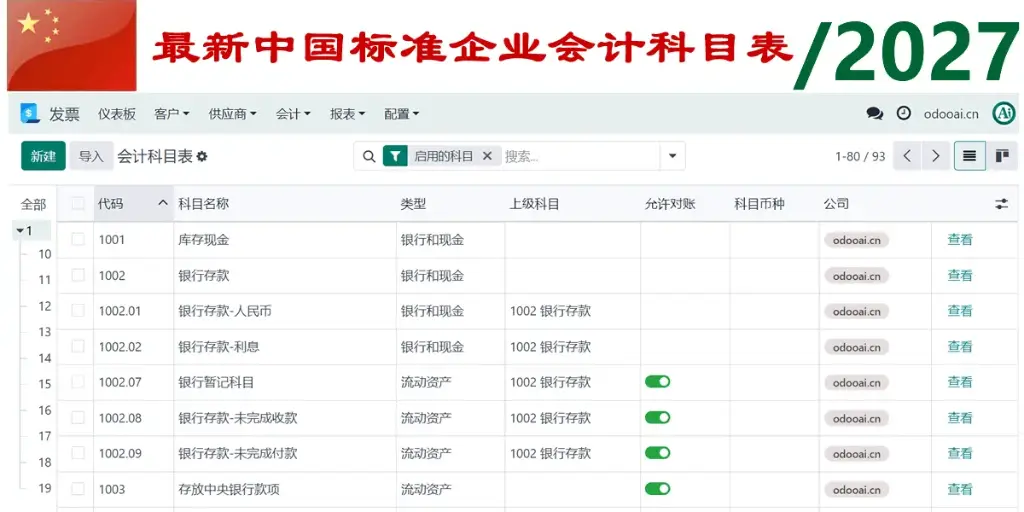The image size is (1024, 512).
Task: Select checkbox for row 1002.08
Action: tap(78, 417)
